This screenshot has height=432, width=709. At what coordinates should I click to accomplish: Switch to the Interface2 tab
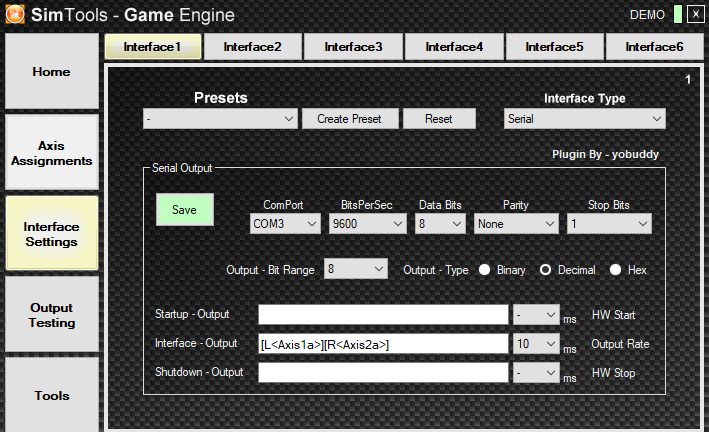point(252,47)
